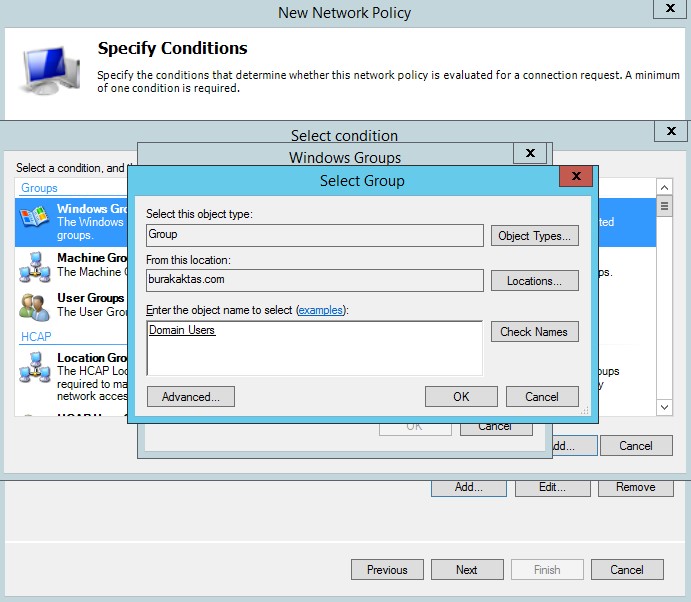The image size is (691, 602).
Task: Confirm Select Group with OK
Action: 461,397
